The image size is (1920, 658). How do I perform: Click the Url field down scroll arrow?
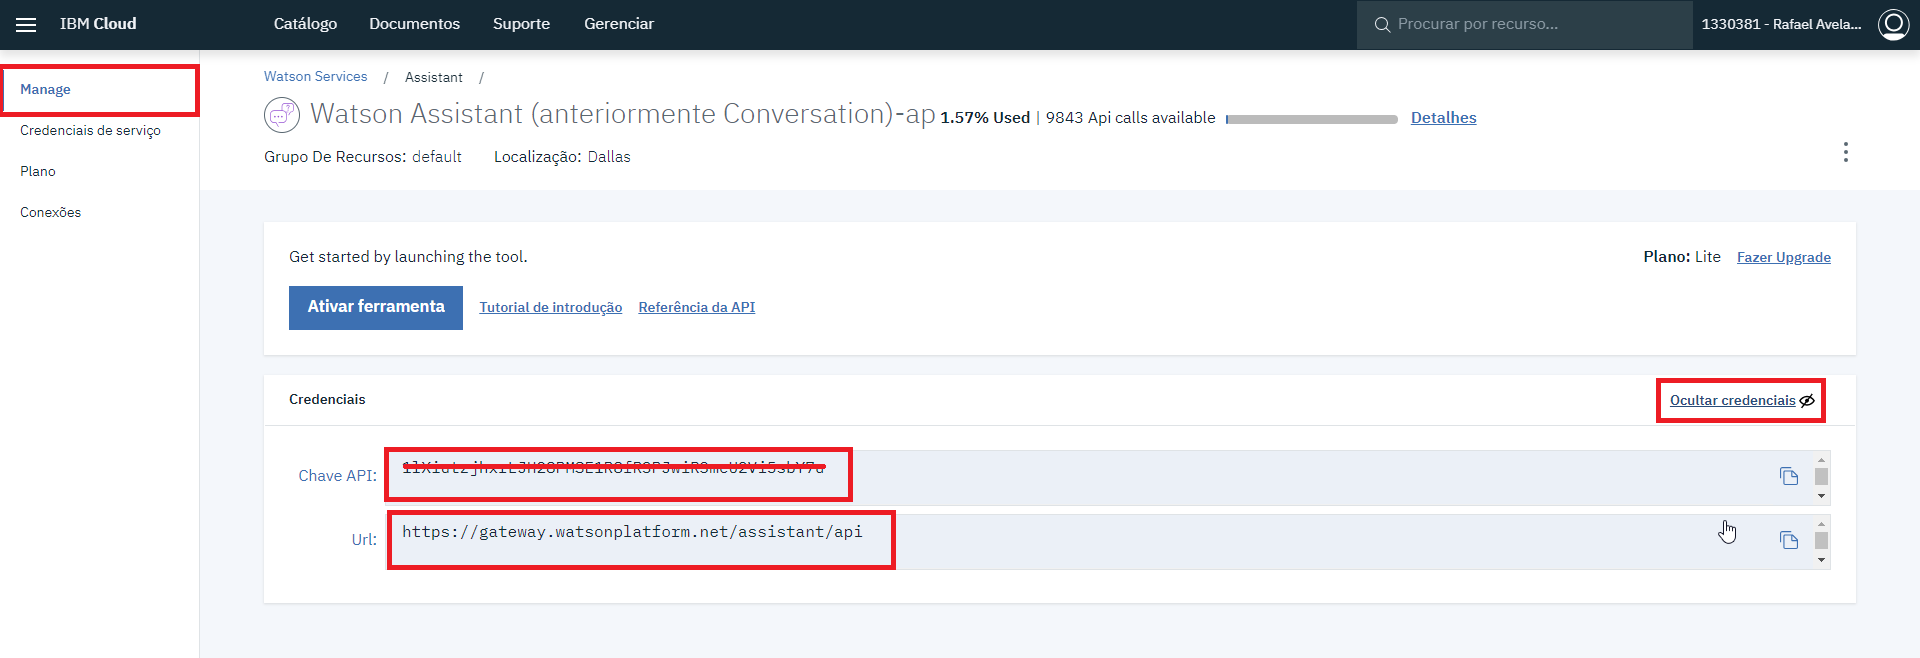[x=1821, y=560]
